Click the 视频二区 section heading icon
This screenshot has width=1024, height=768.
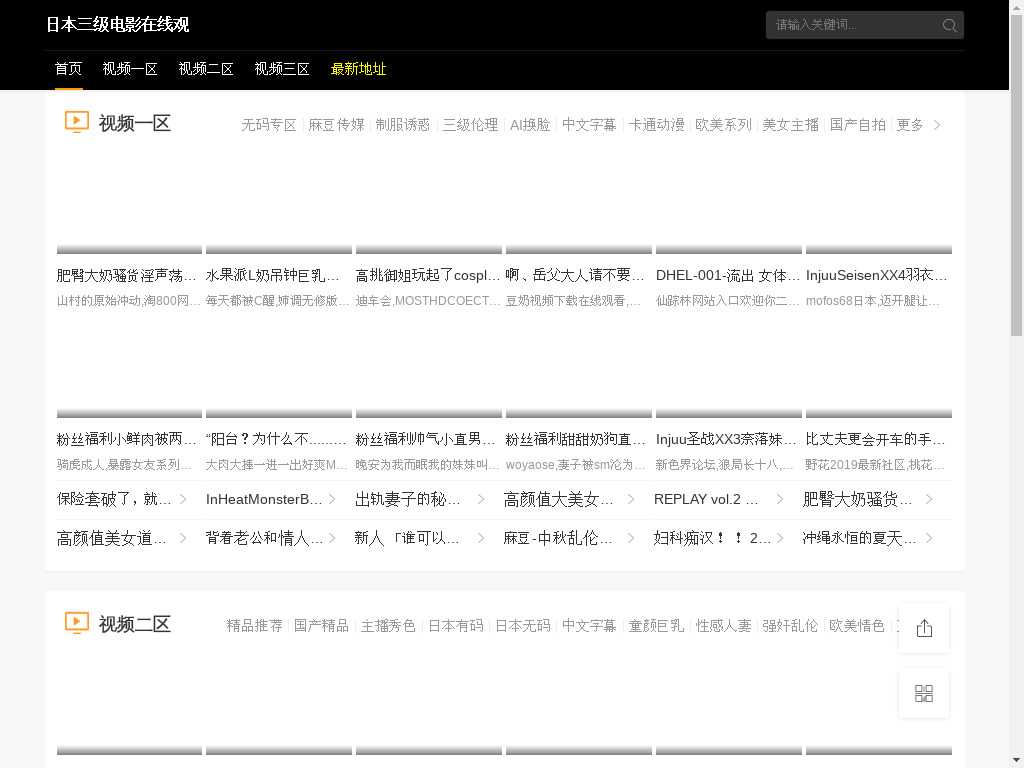77,623
